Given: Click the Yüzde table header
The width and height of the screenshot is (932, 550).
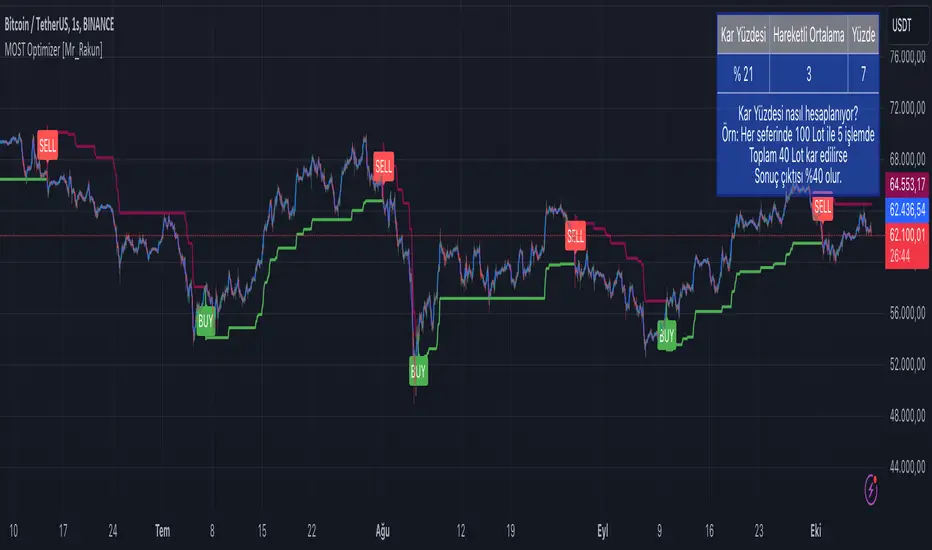Looking at the screenshot, I should tap(863, 35).
